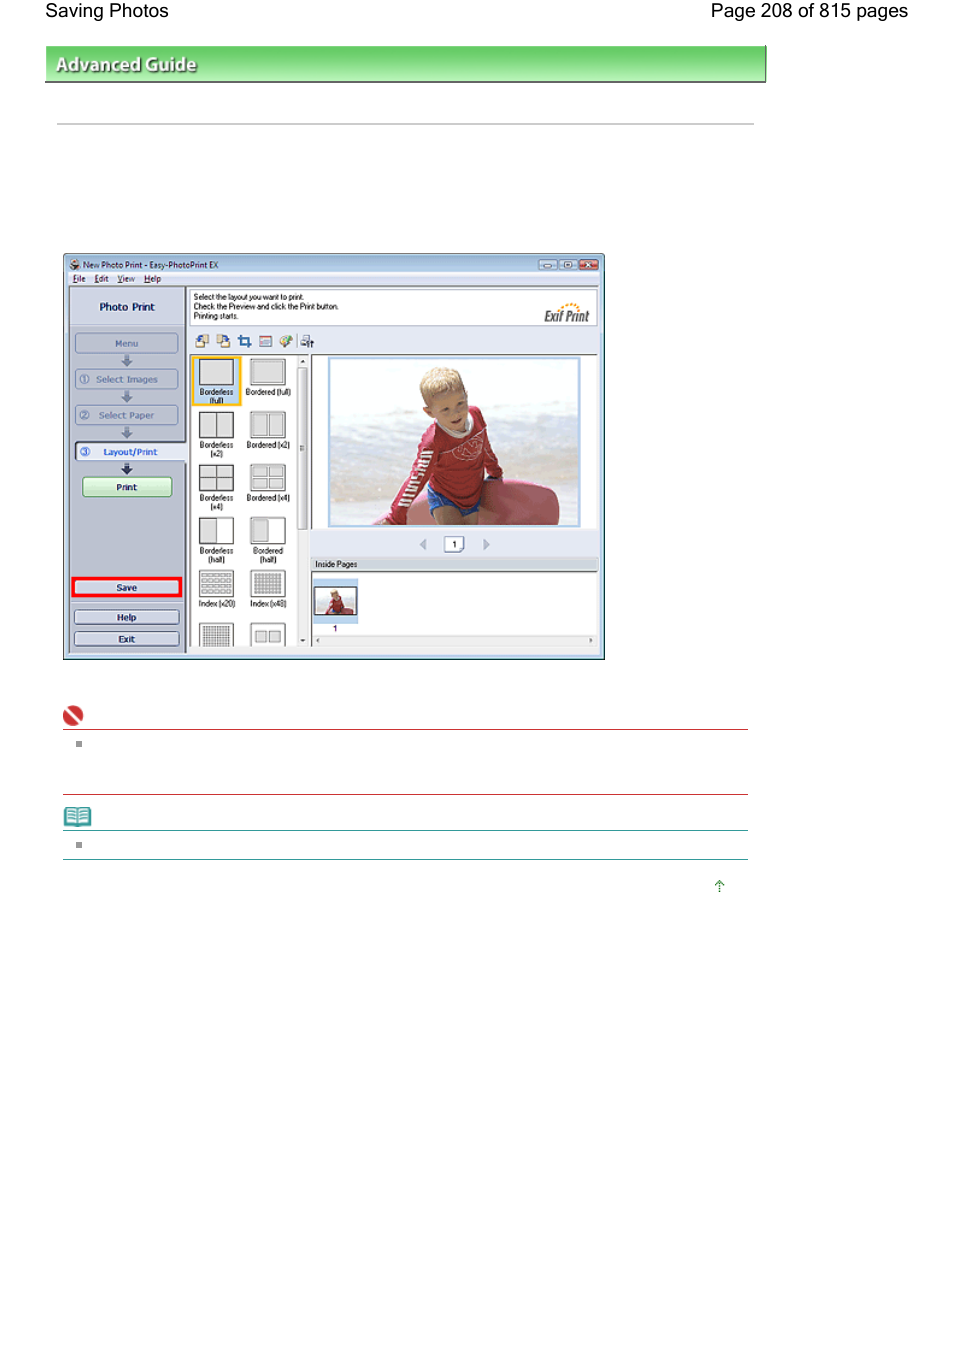Open the Help menu
This screenshot has height=1350, width=954.
[152, 279]
